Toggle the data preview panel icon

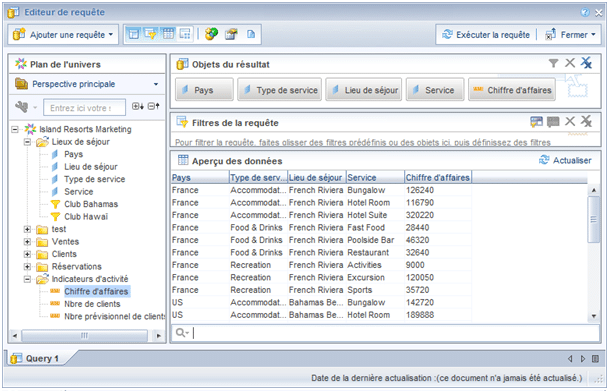pos(168,35)
